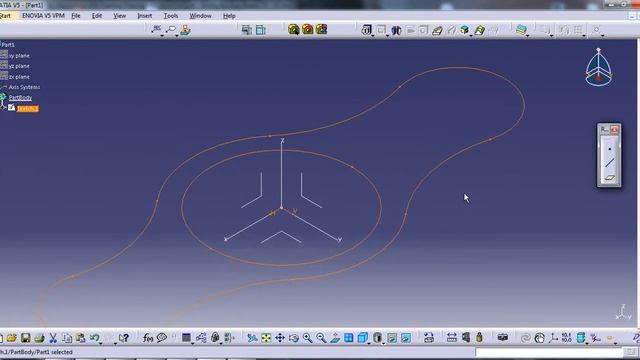Open the multi-view layout icon

[349, 338]
